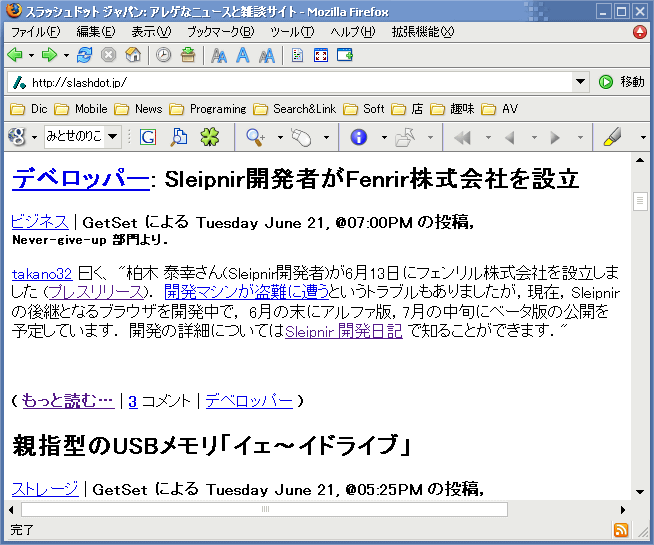Click the double left arrow on the Google toolbar
Viewport: 654px width, 545px height.
(462, 137)
